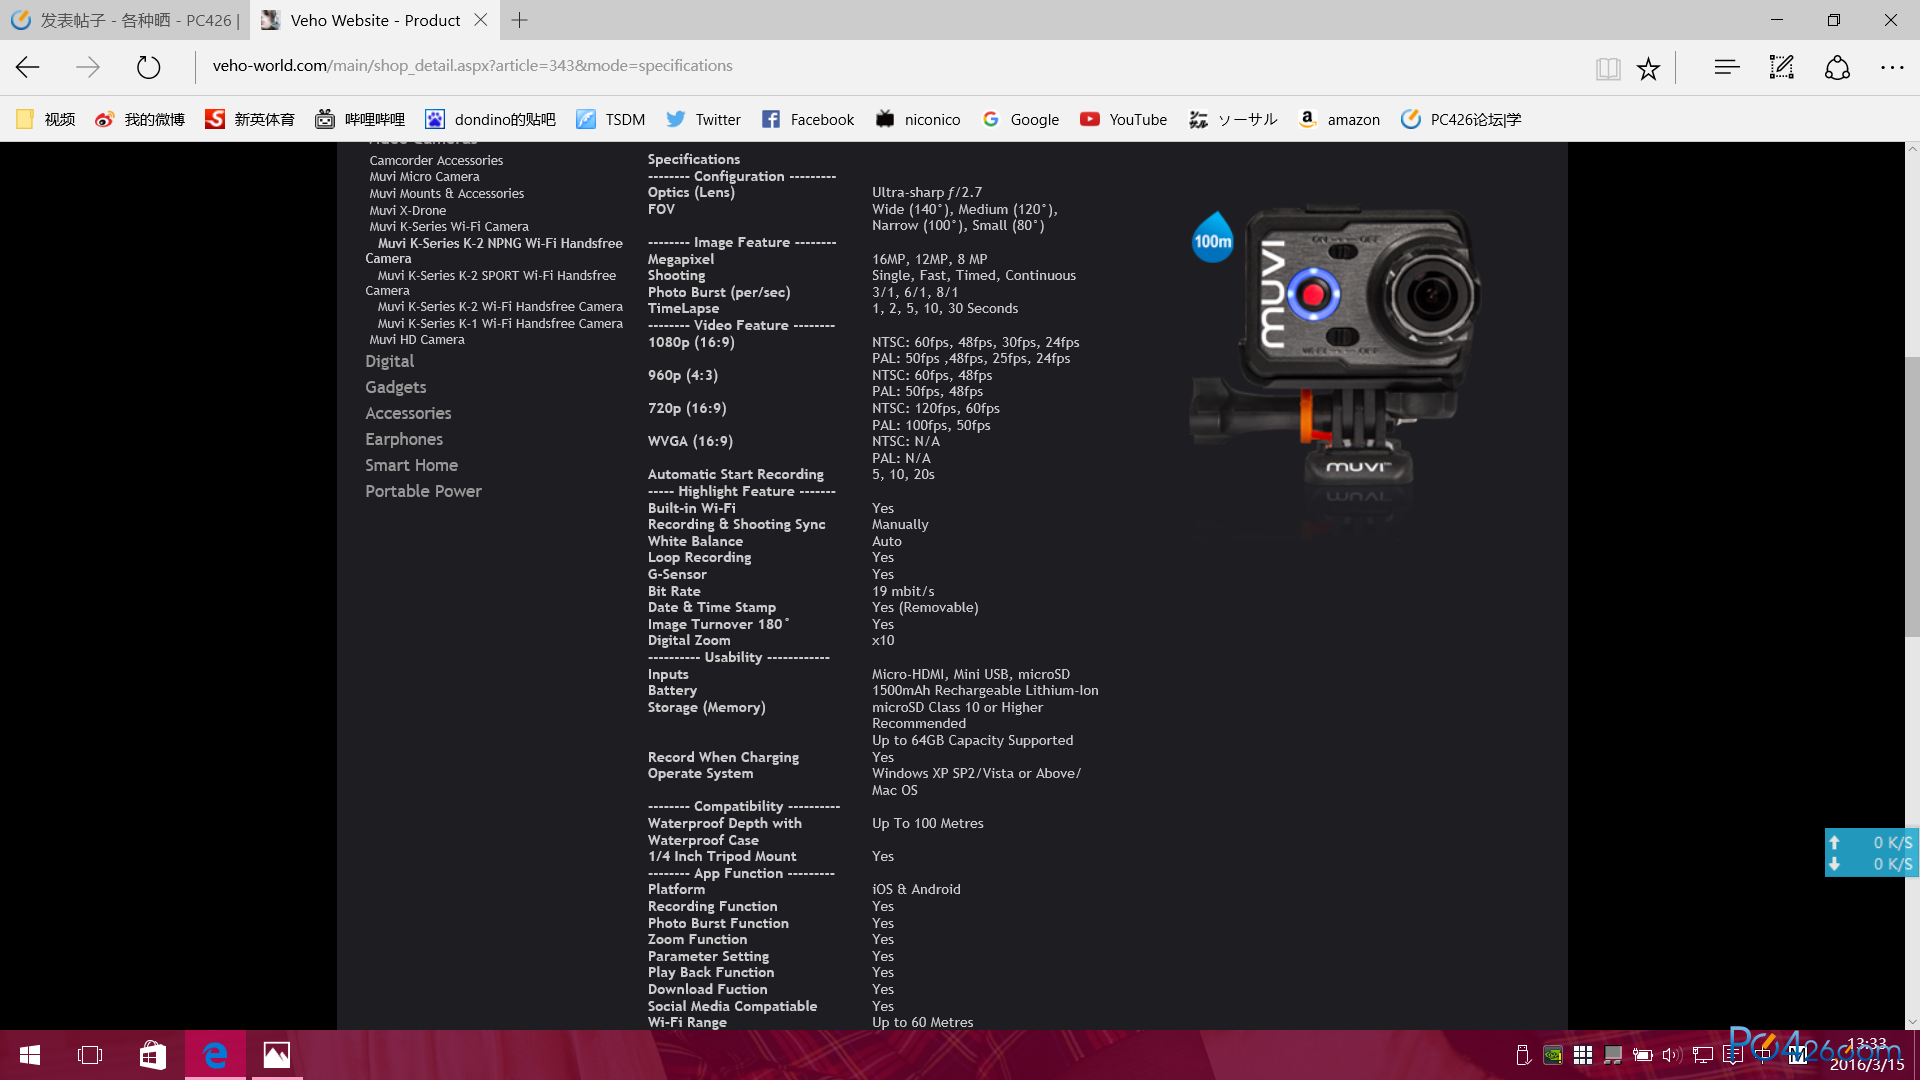Open the Photos app taskbar icon
1920x1080 pixels.
pos(277,1055)
